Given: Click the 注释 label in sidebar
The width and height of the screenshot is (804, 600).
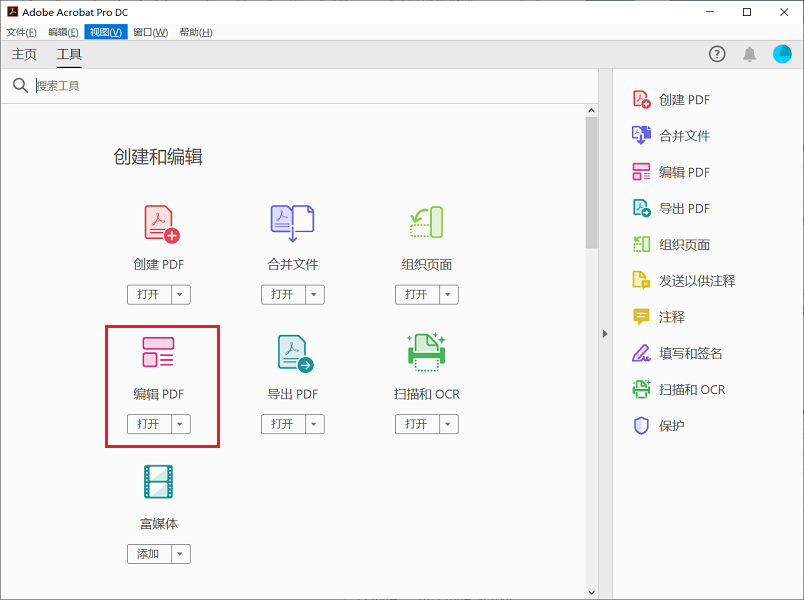Looking at the screenshot, I should 672,317.
